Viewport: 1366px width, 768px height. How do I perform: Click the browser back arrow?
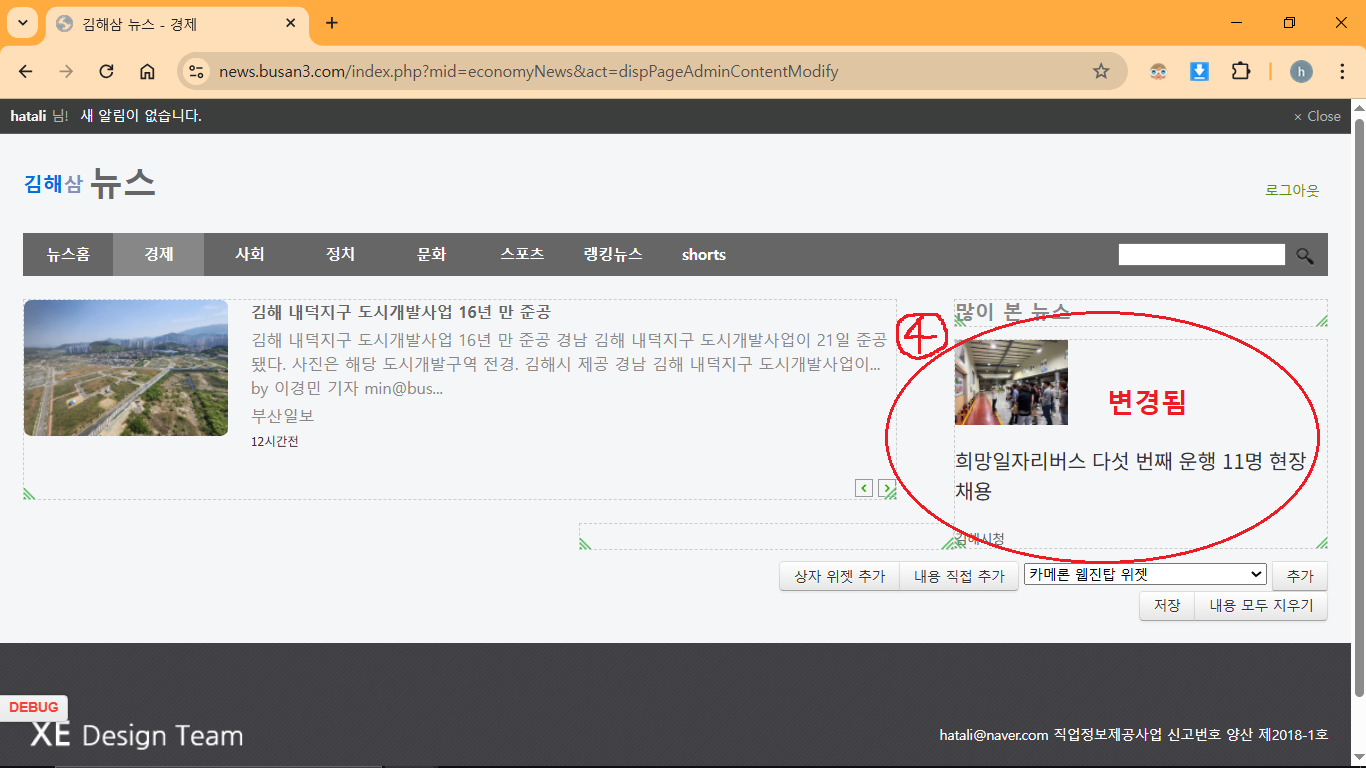(25, 71)
